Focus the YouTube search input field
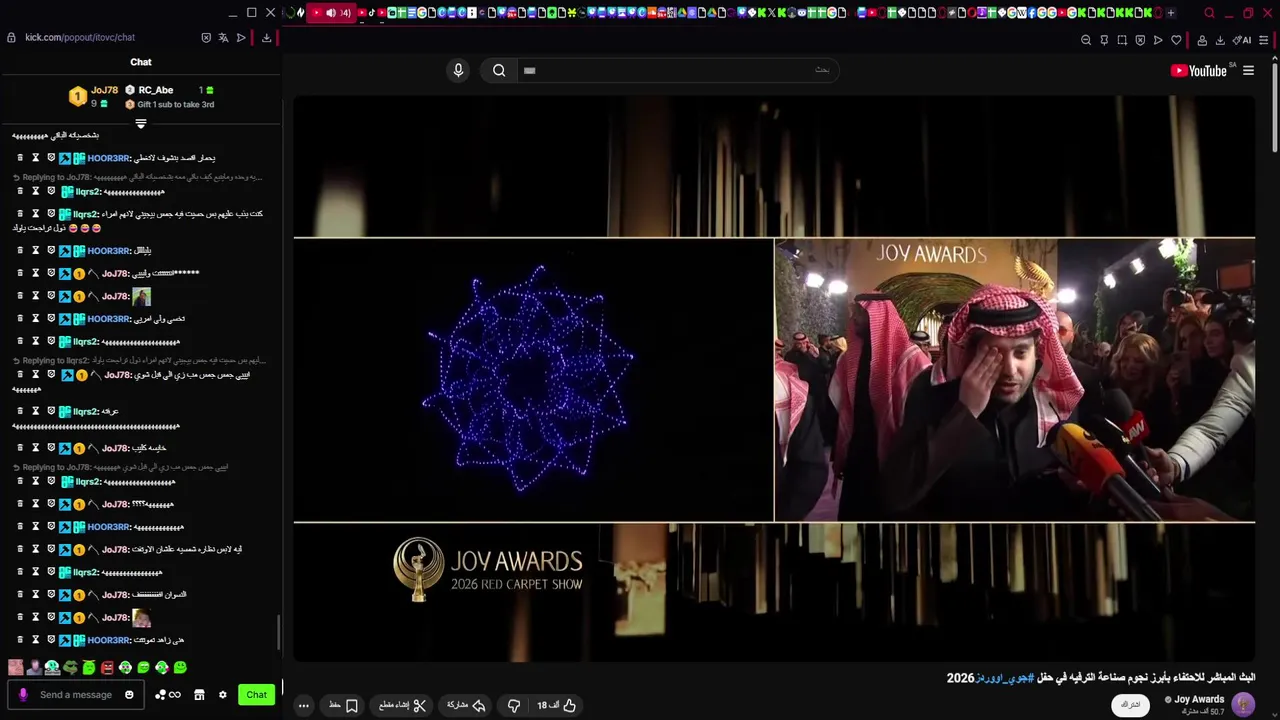The height and width of the screenshot is (720, 1280). pos(677,70)
